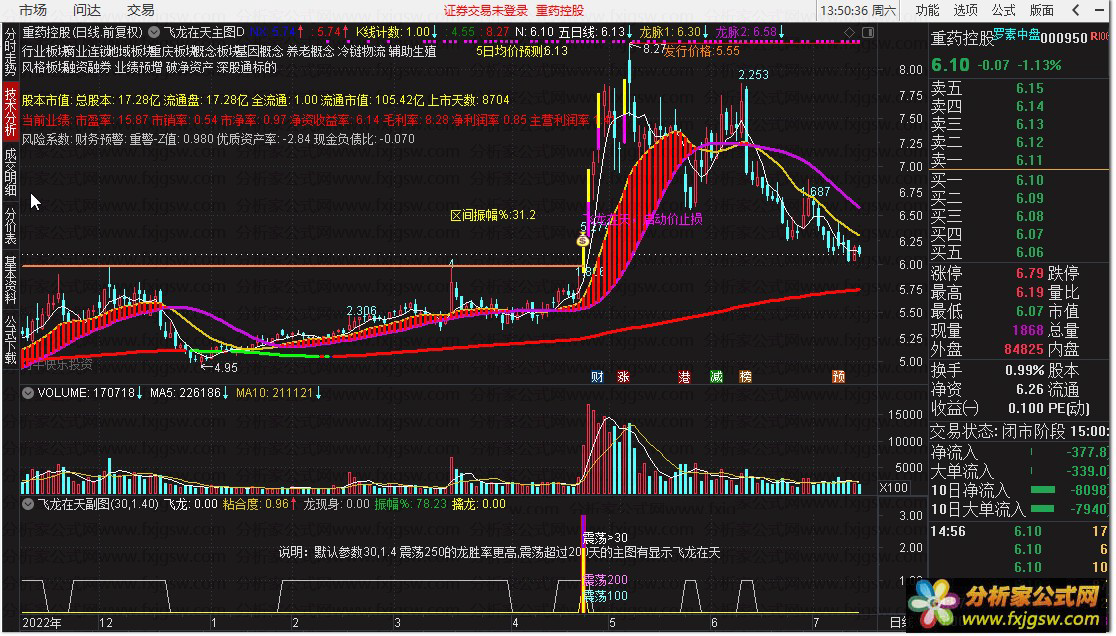Open the 功能 menu
The height and width of the screenshot is (636, 1116).
click(927, 10)
